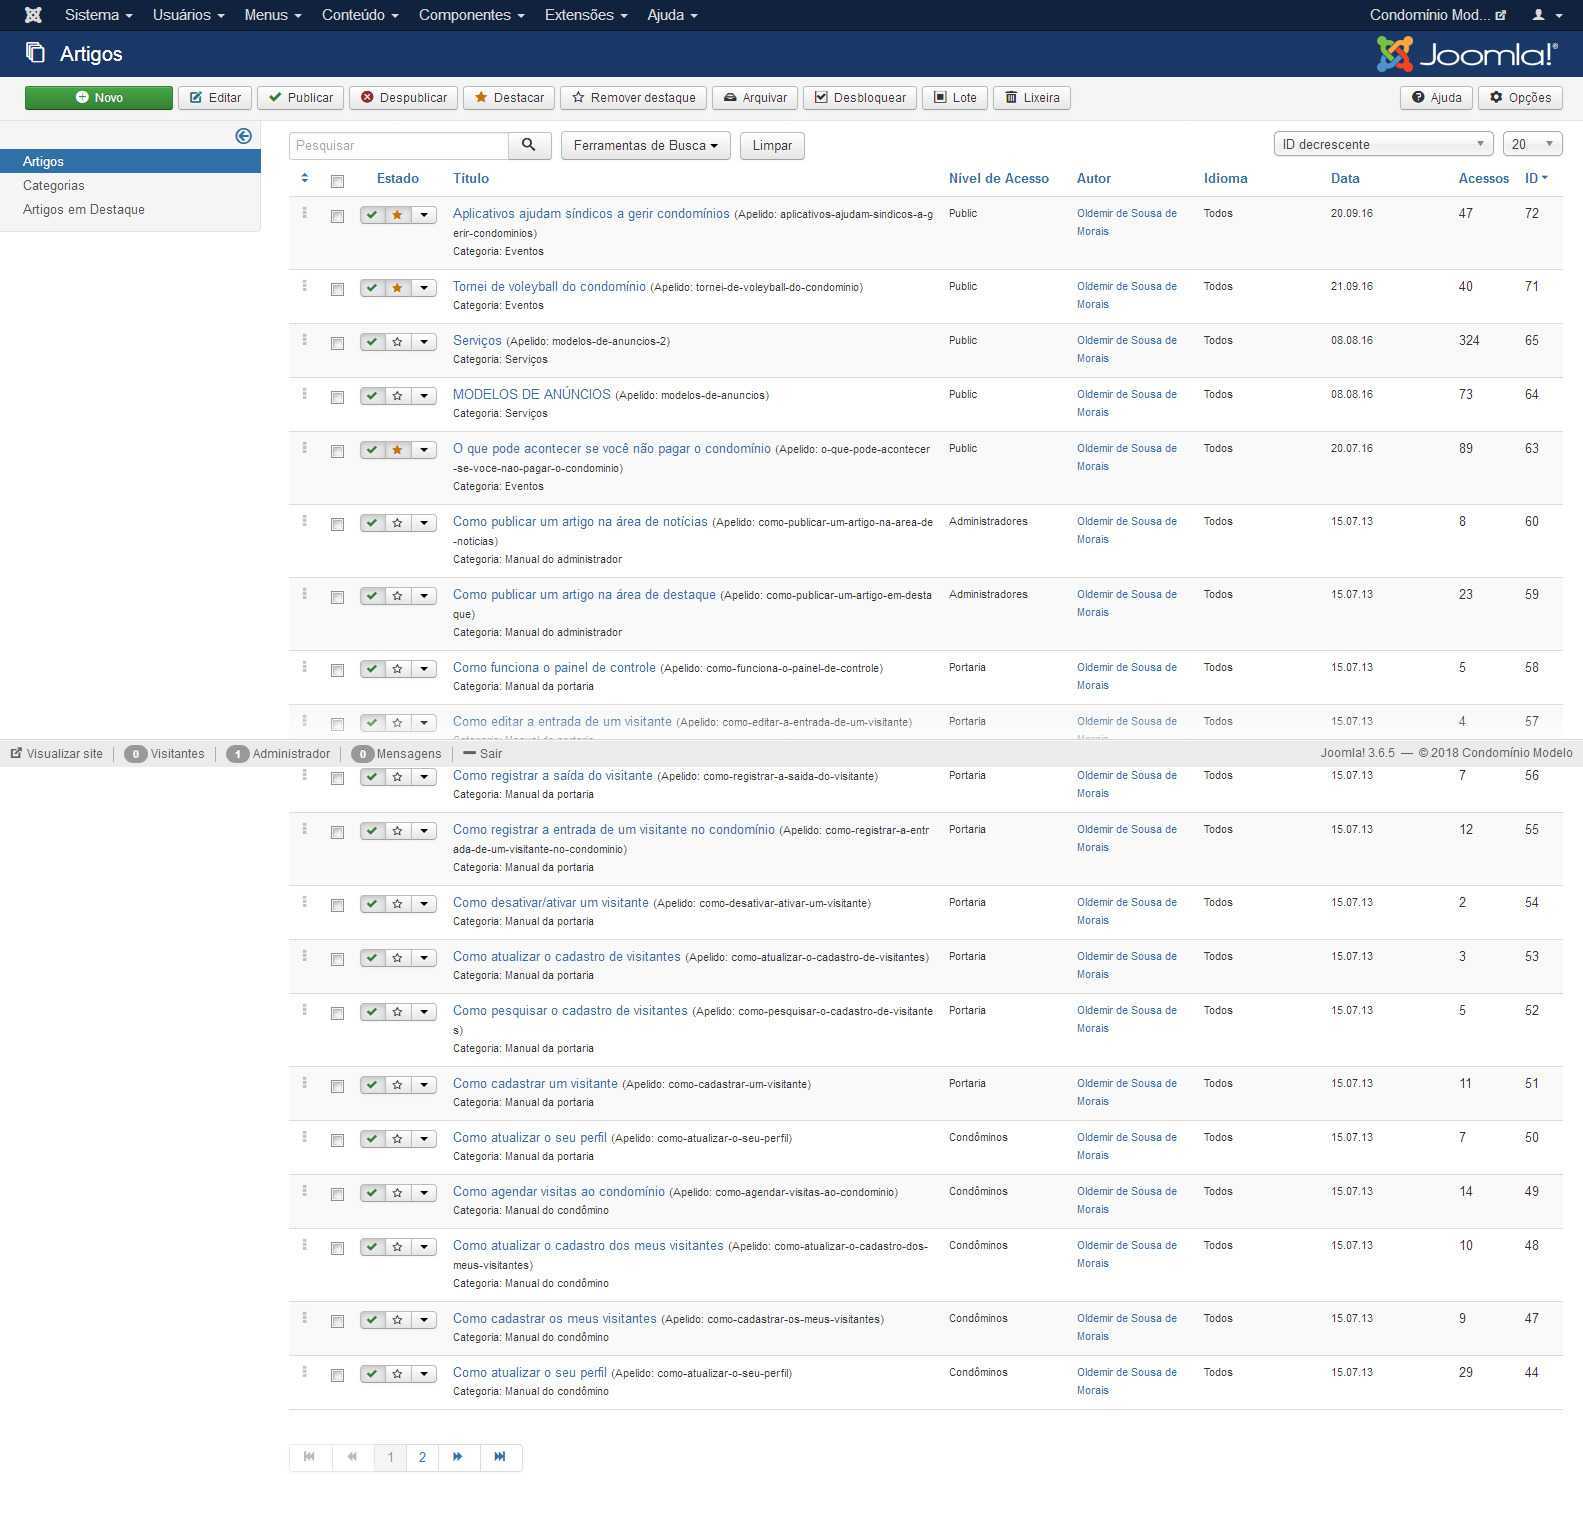Tick checkbox for MODELOS DE ANÚNCIOS row
Screen dimensions: 1583x1526
337,397
